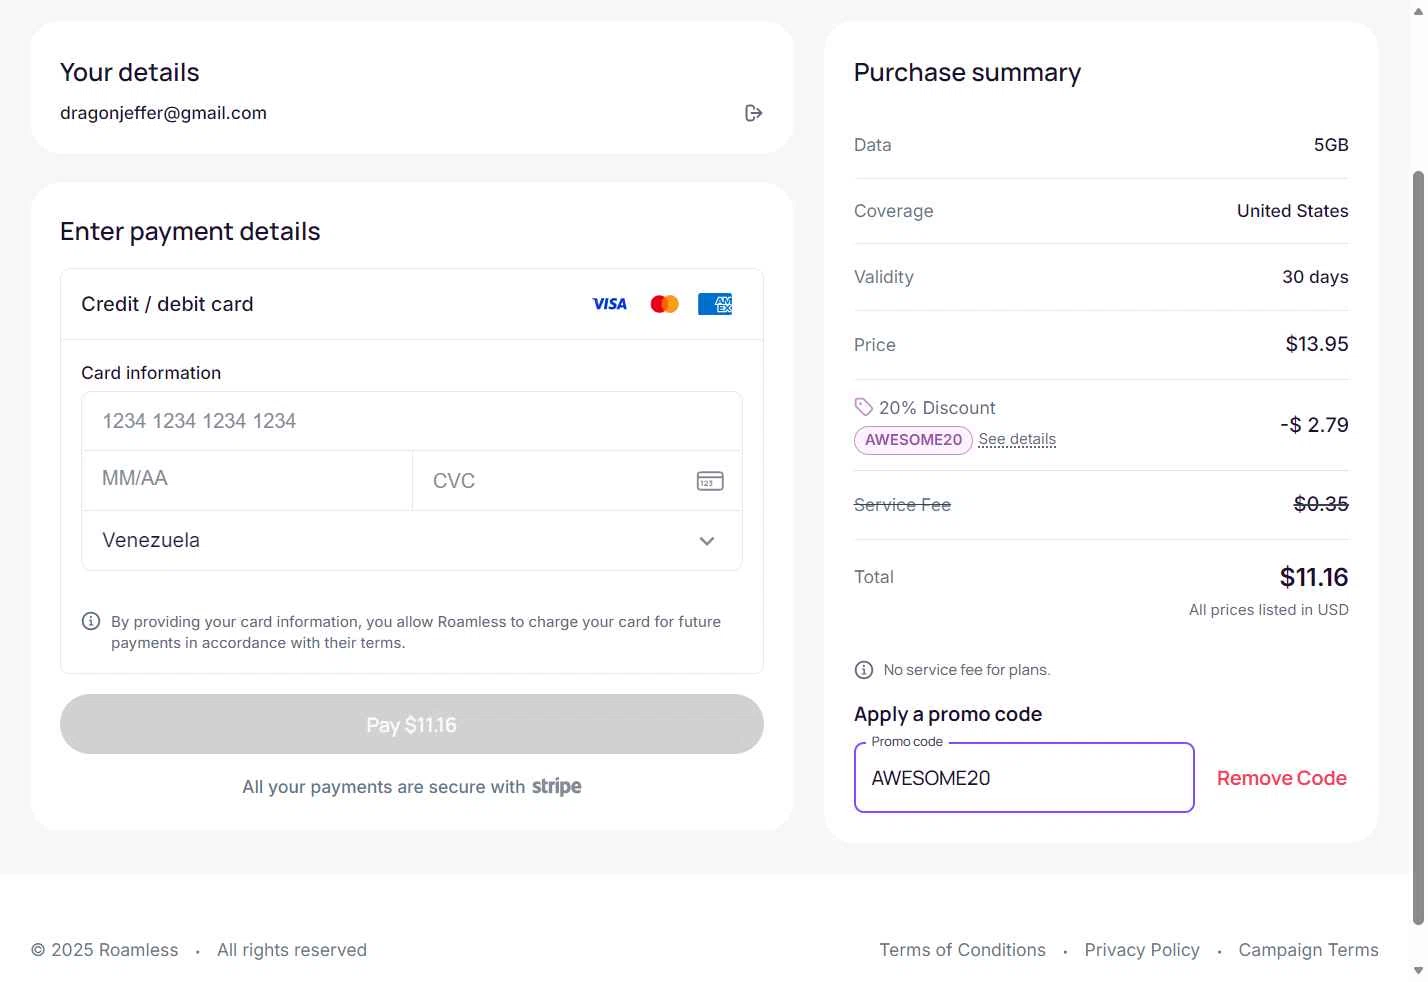Click the 20% Discount label
Viewport: 1428px width, 982px height.
point(937,408)
